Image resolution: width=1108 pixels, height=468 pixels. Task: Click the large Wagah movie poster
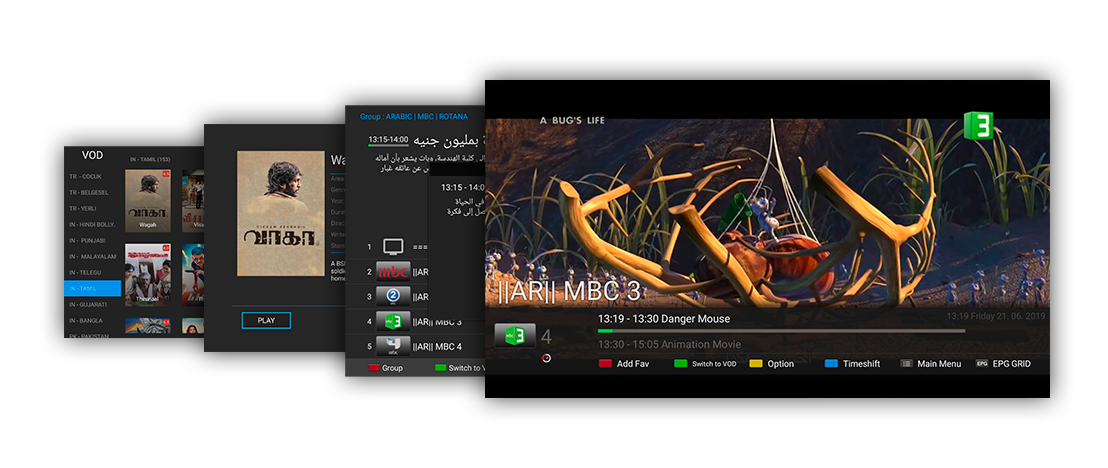[x=280, y=213]
